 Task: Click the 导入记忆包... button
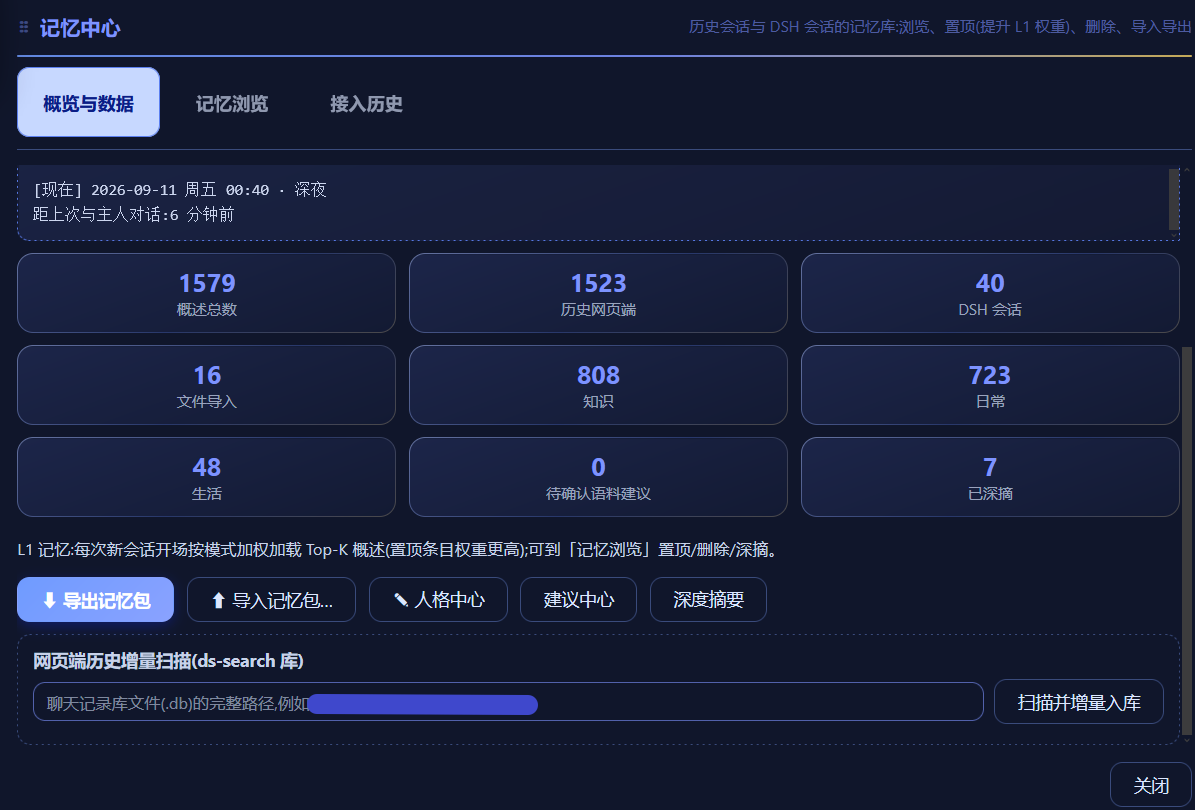271,600
